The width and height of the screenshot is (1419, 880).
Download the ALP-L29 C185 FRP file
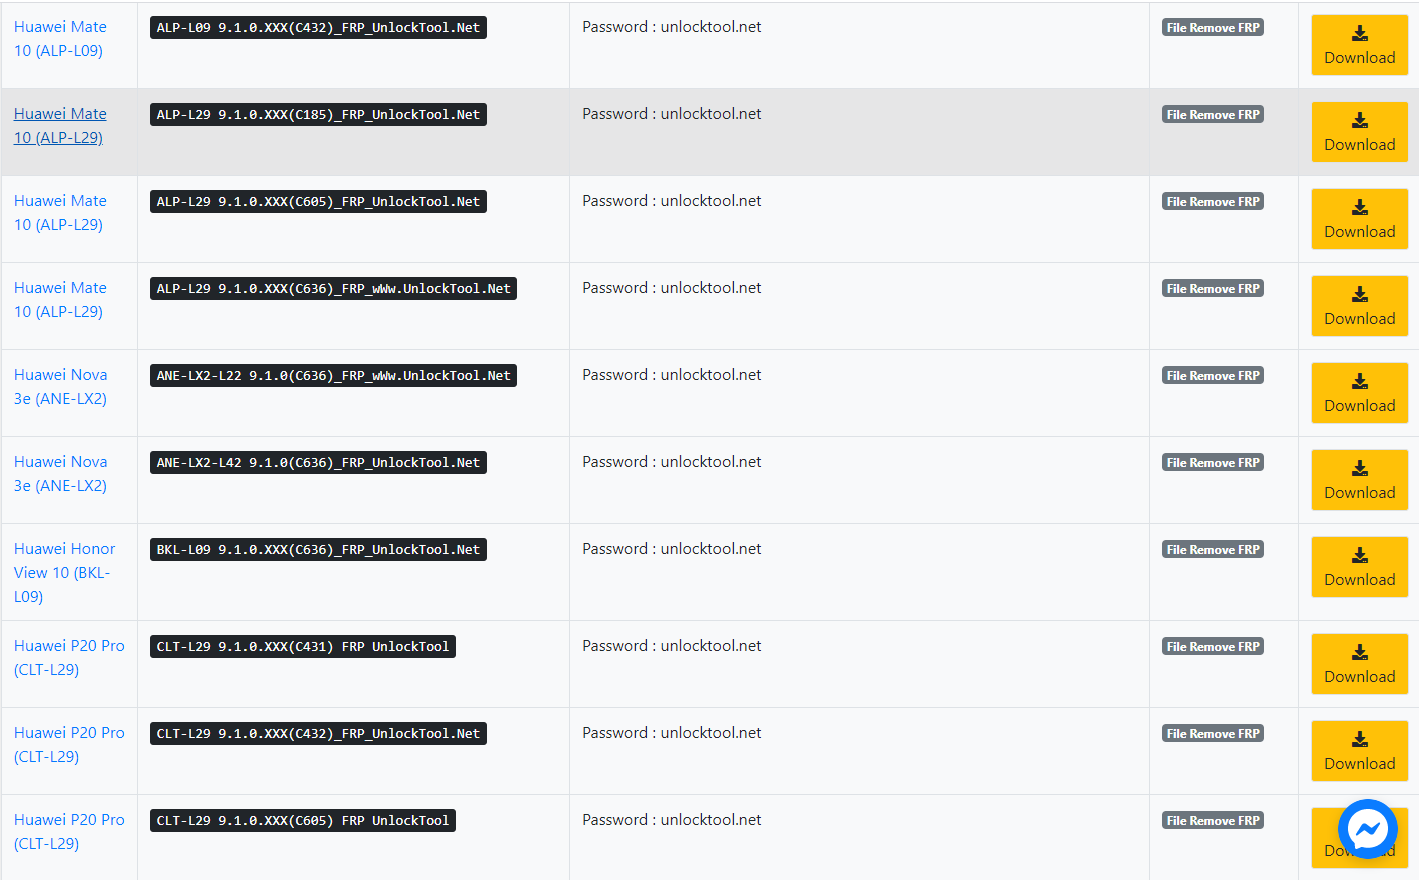[x=1359, y=132]
